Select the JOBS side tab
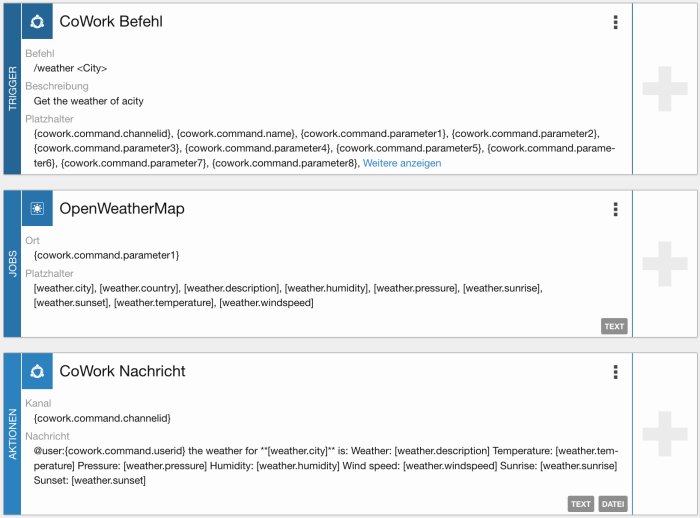The image size is (700, 518). (x=12, y=263)
